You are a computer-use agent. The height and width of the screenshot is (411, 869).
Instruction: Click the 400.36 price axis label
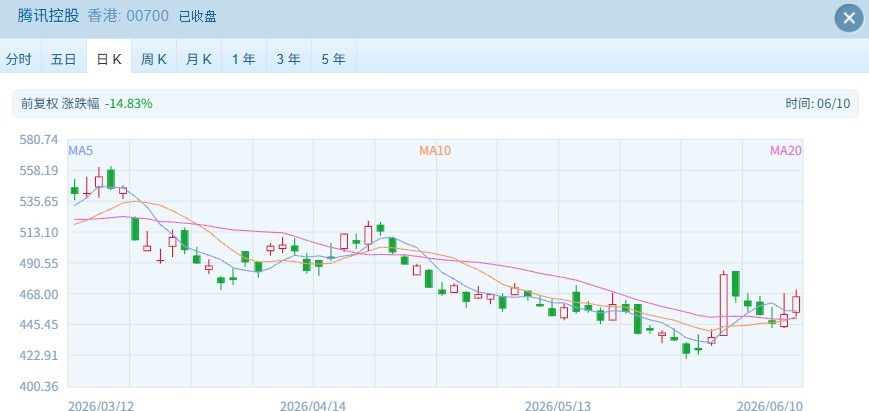click(x=39, y=386)
